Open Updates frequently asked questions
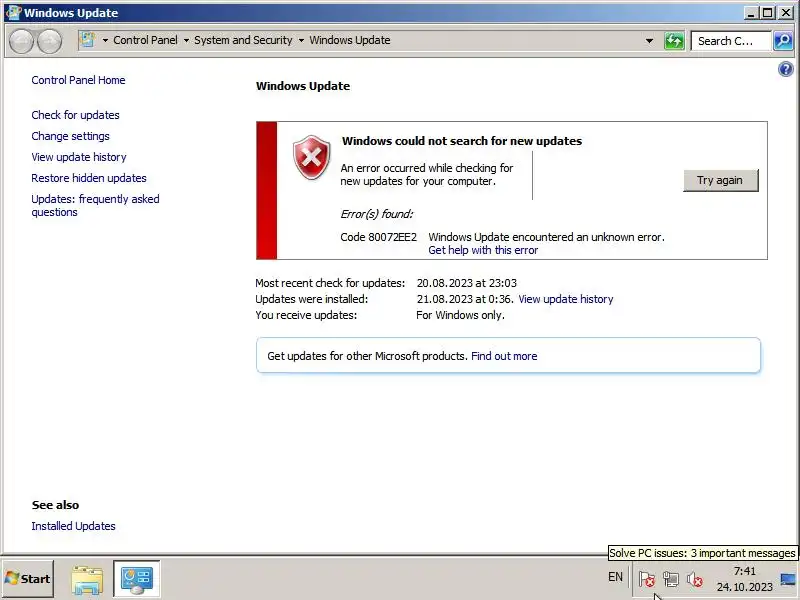 pyautogui.click(x=95, y=206)
